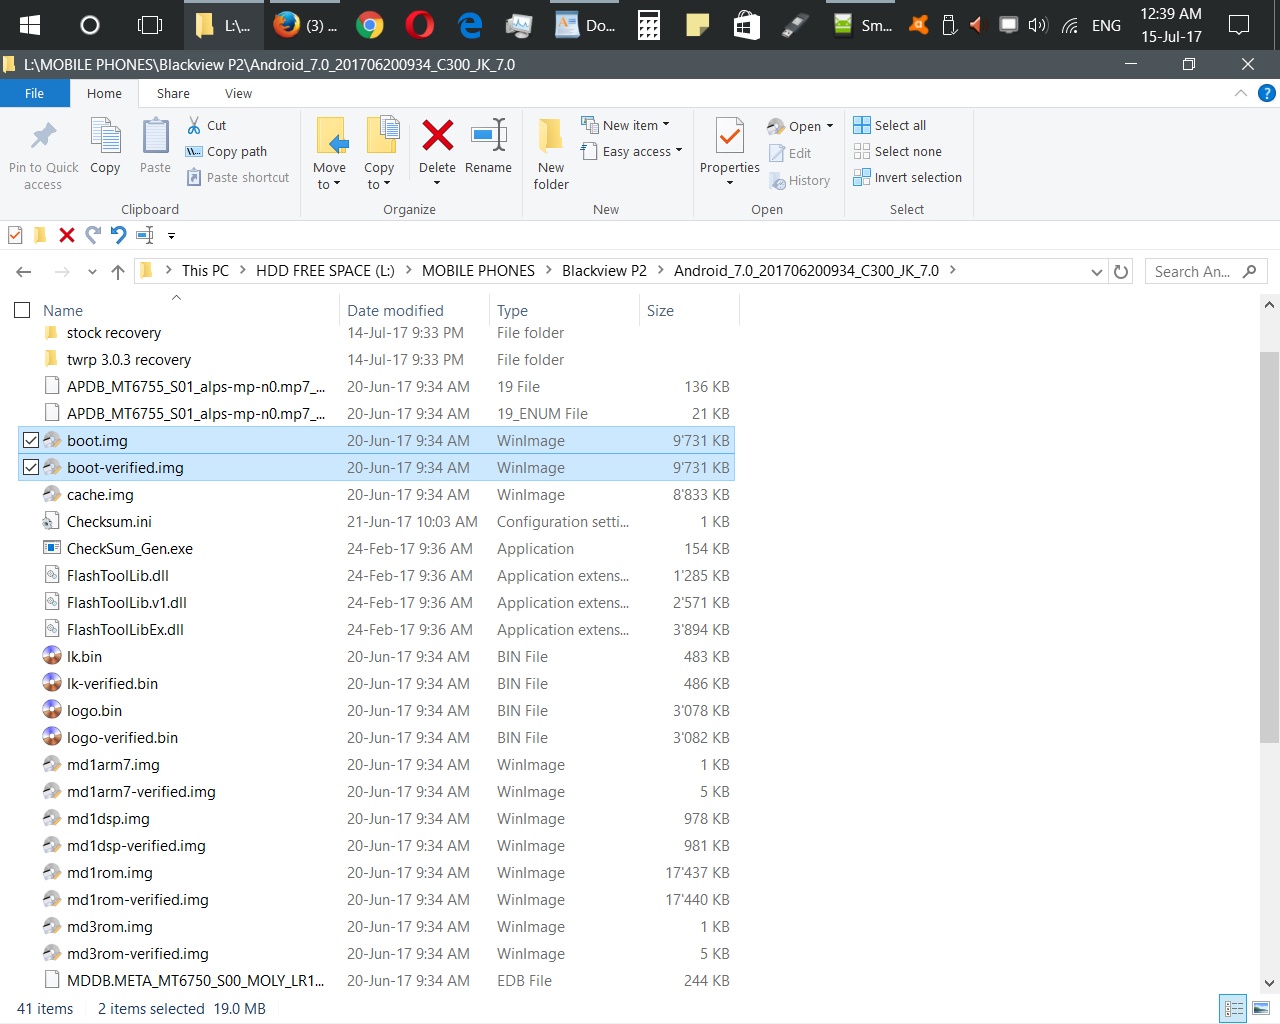This screenshot has width=1280, height=1024.
Task: Expand the Open button dropdown
Action: point(830,126)
